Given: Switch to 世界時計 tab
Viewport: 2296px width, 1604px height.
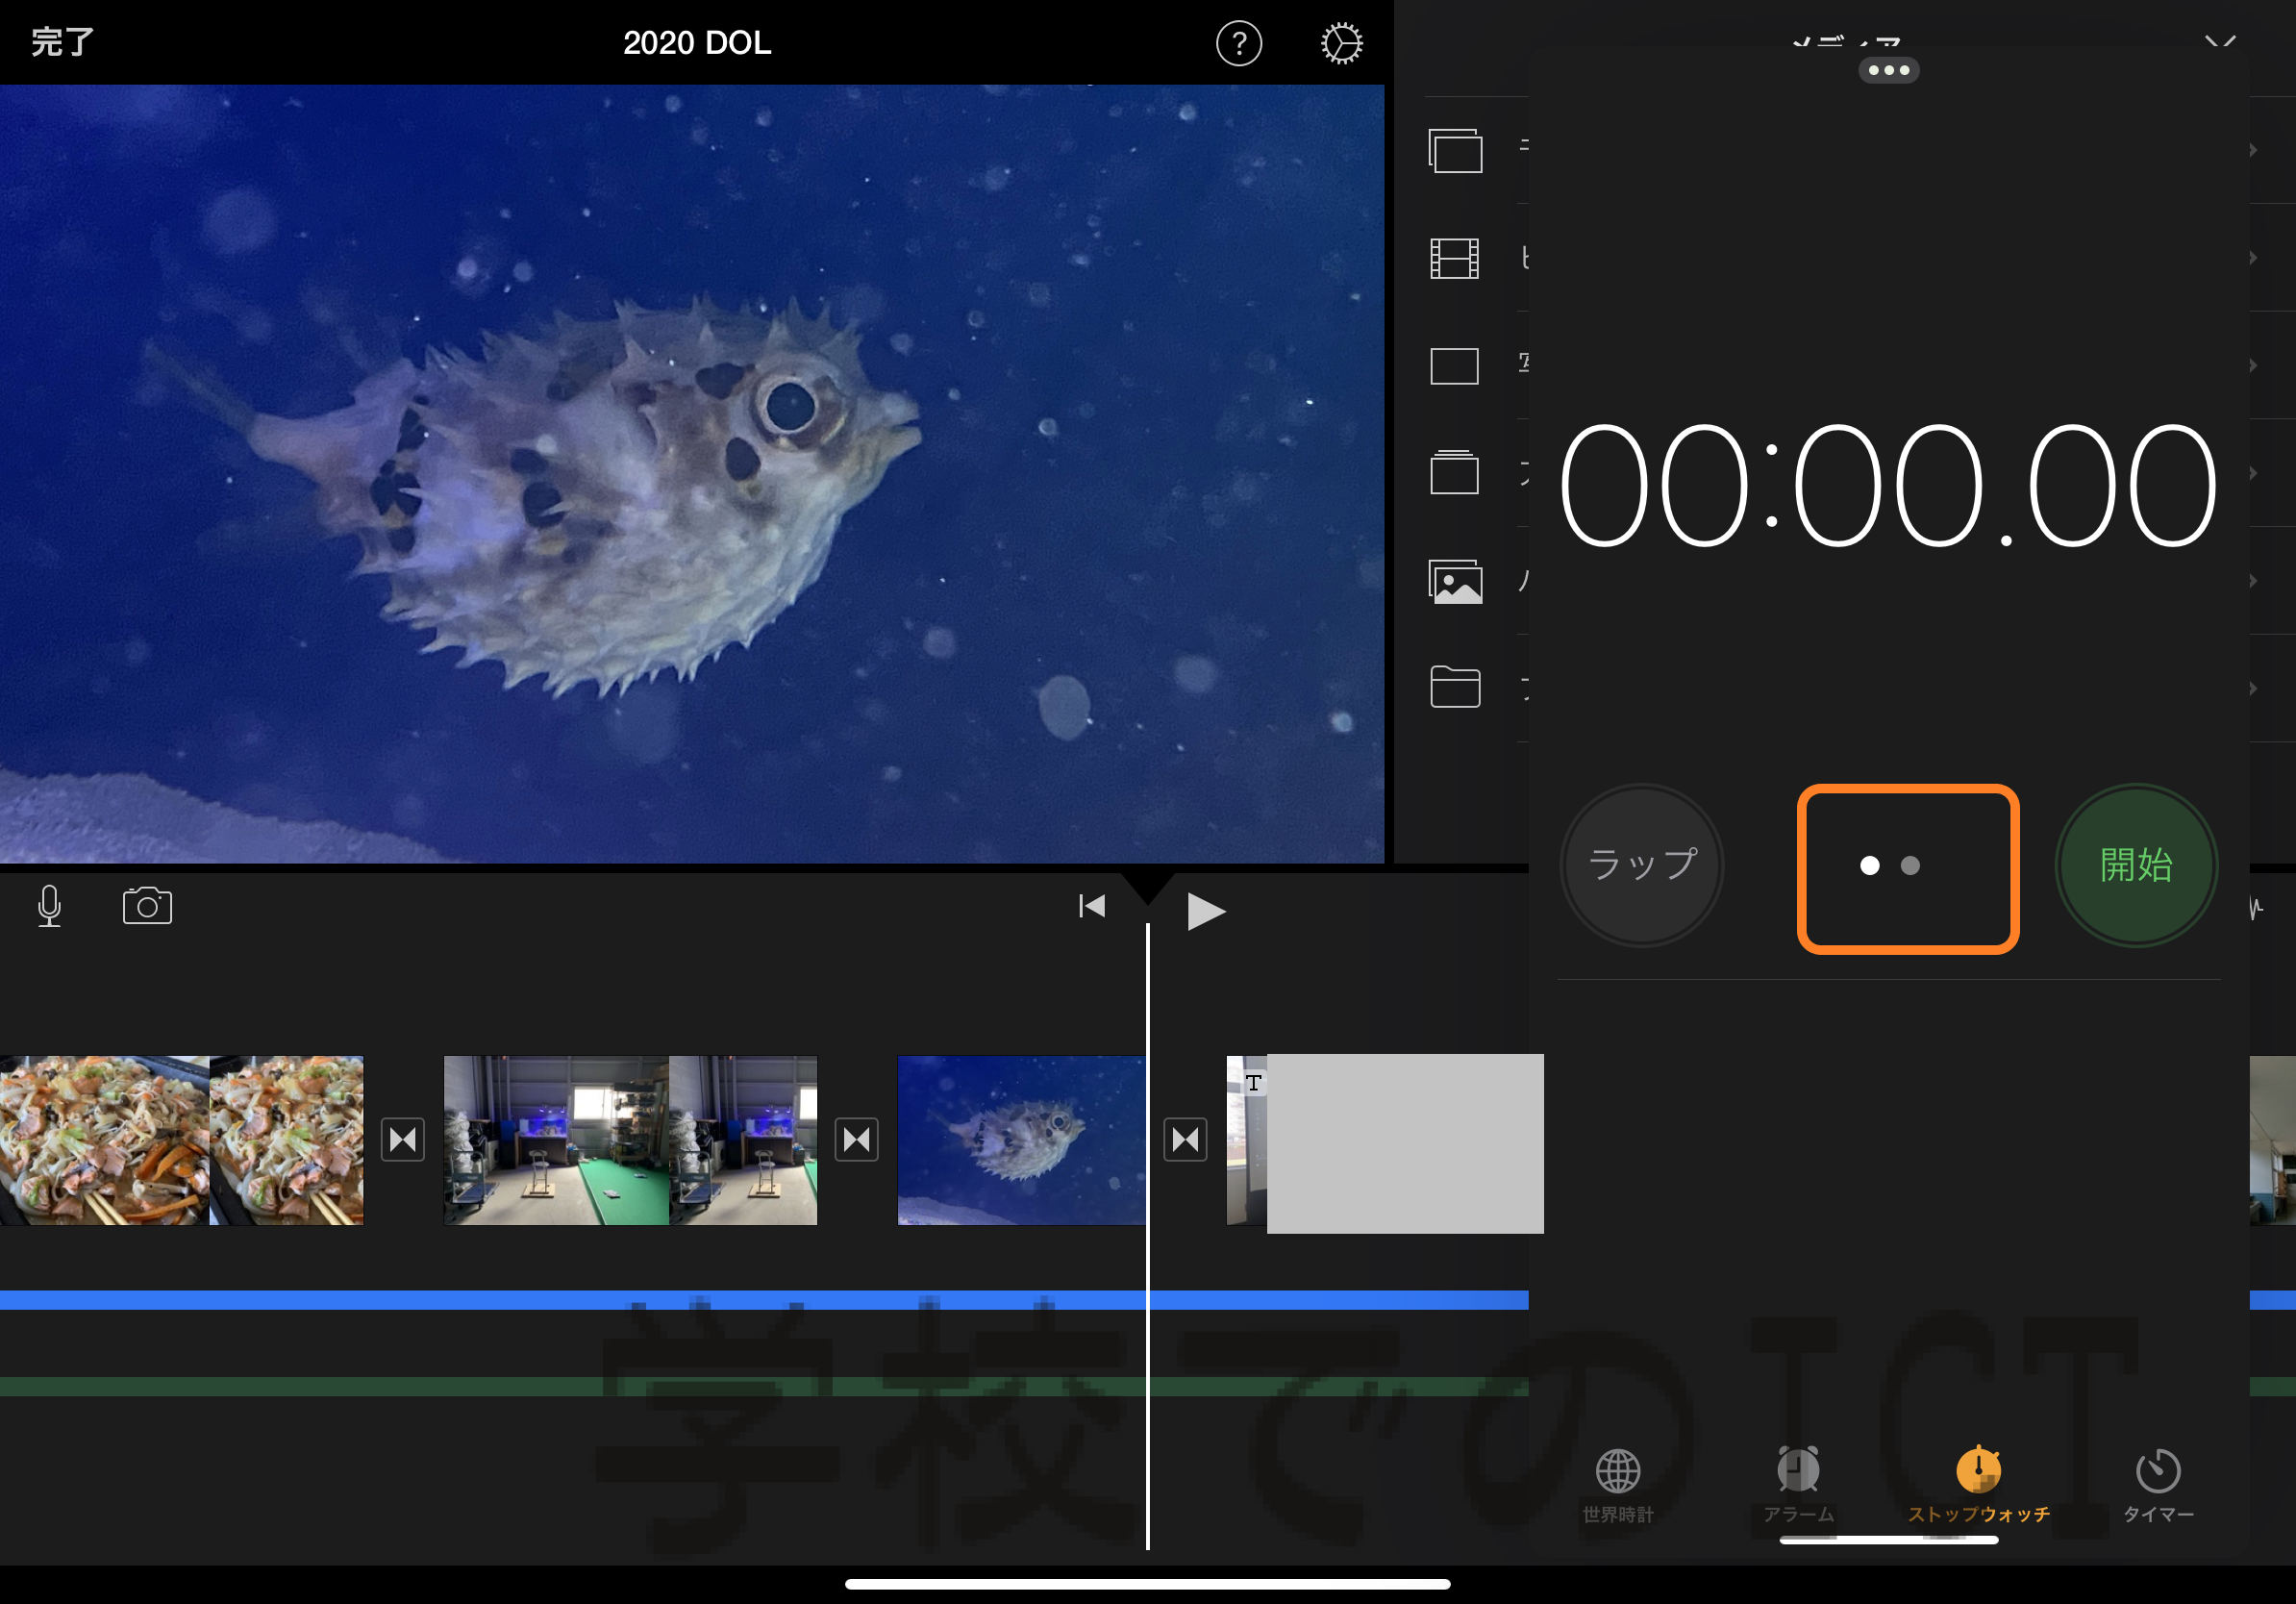Looking at the screenshot, I should coord(1618,1485).
